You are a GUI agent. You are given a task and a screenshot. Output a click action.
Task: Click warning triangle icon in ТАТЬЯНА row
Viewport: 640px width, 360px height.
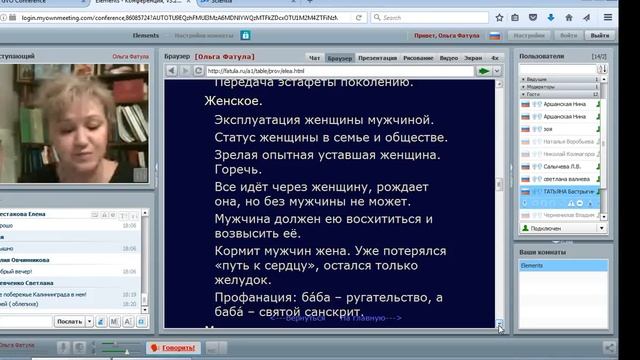pyautogui.click(x=571, y=203)
